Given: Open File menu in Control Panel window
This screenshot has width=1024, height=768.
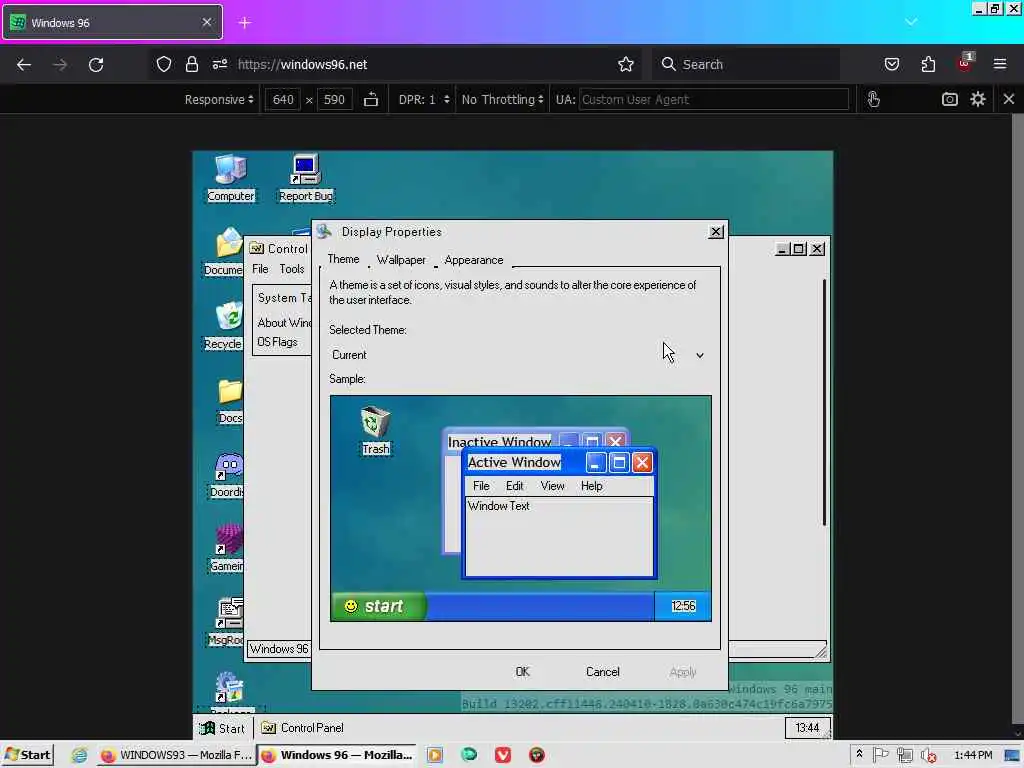Looking at the screenshot, I should coord(260,269).
